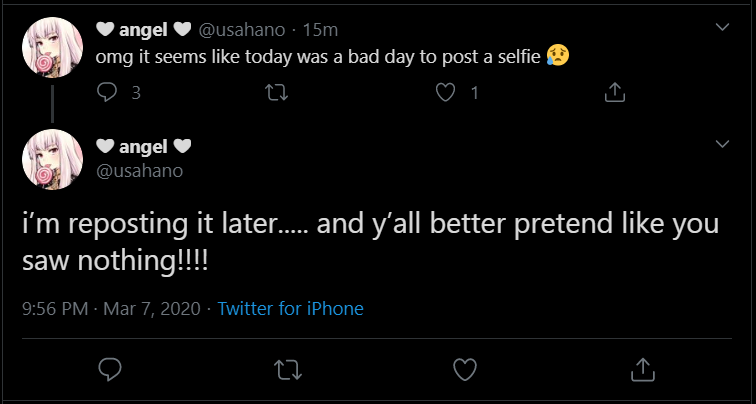Viewport: 756px width, 404px height.
Task: Click the 9:56 PM Mar 7, 2020 timestamp
Action: [111, 309]
